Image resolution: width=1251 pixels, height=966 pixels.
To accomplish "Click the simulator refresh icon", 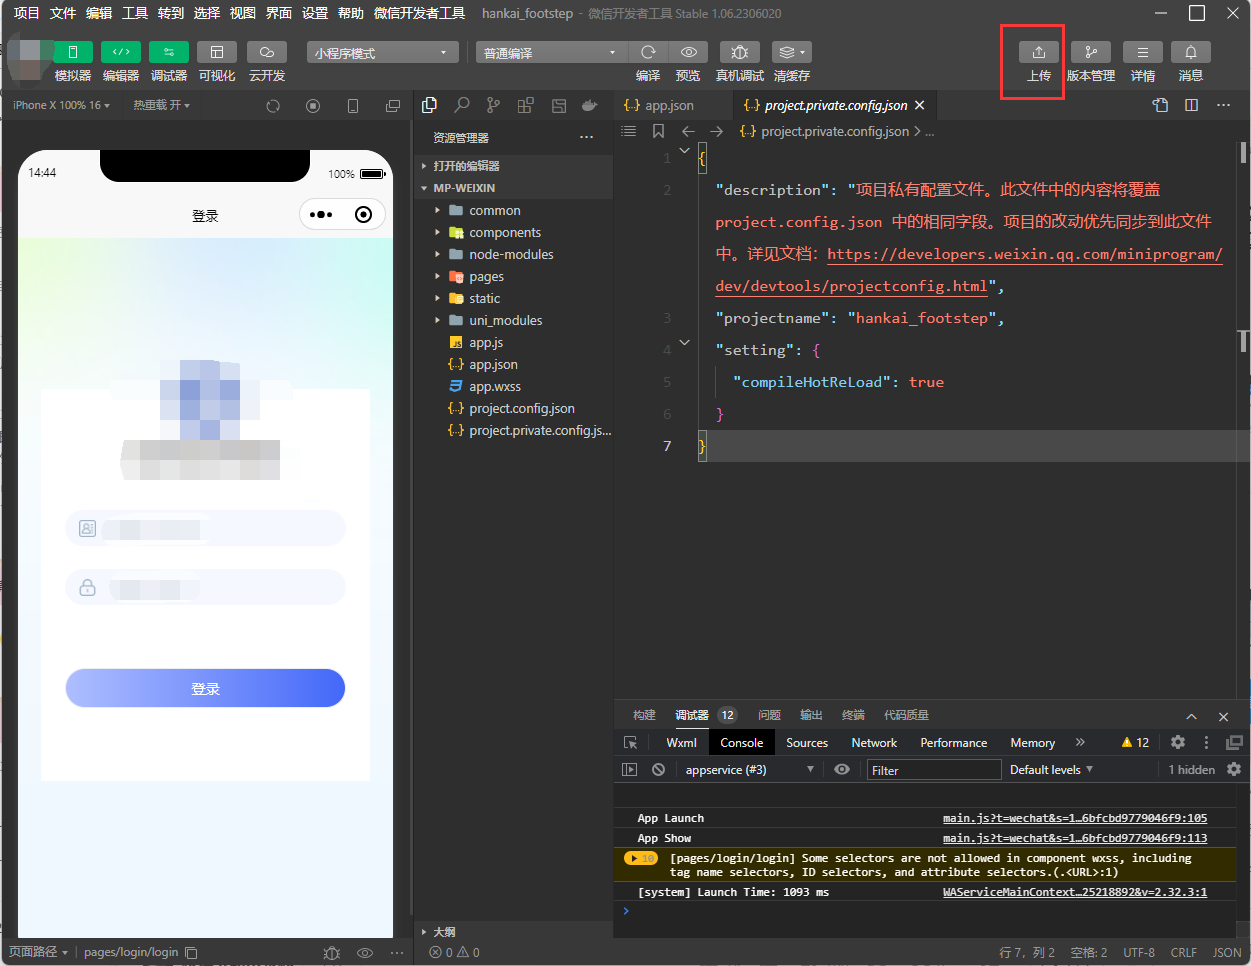I will coord(273,105).
